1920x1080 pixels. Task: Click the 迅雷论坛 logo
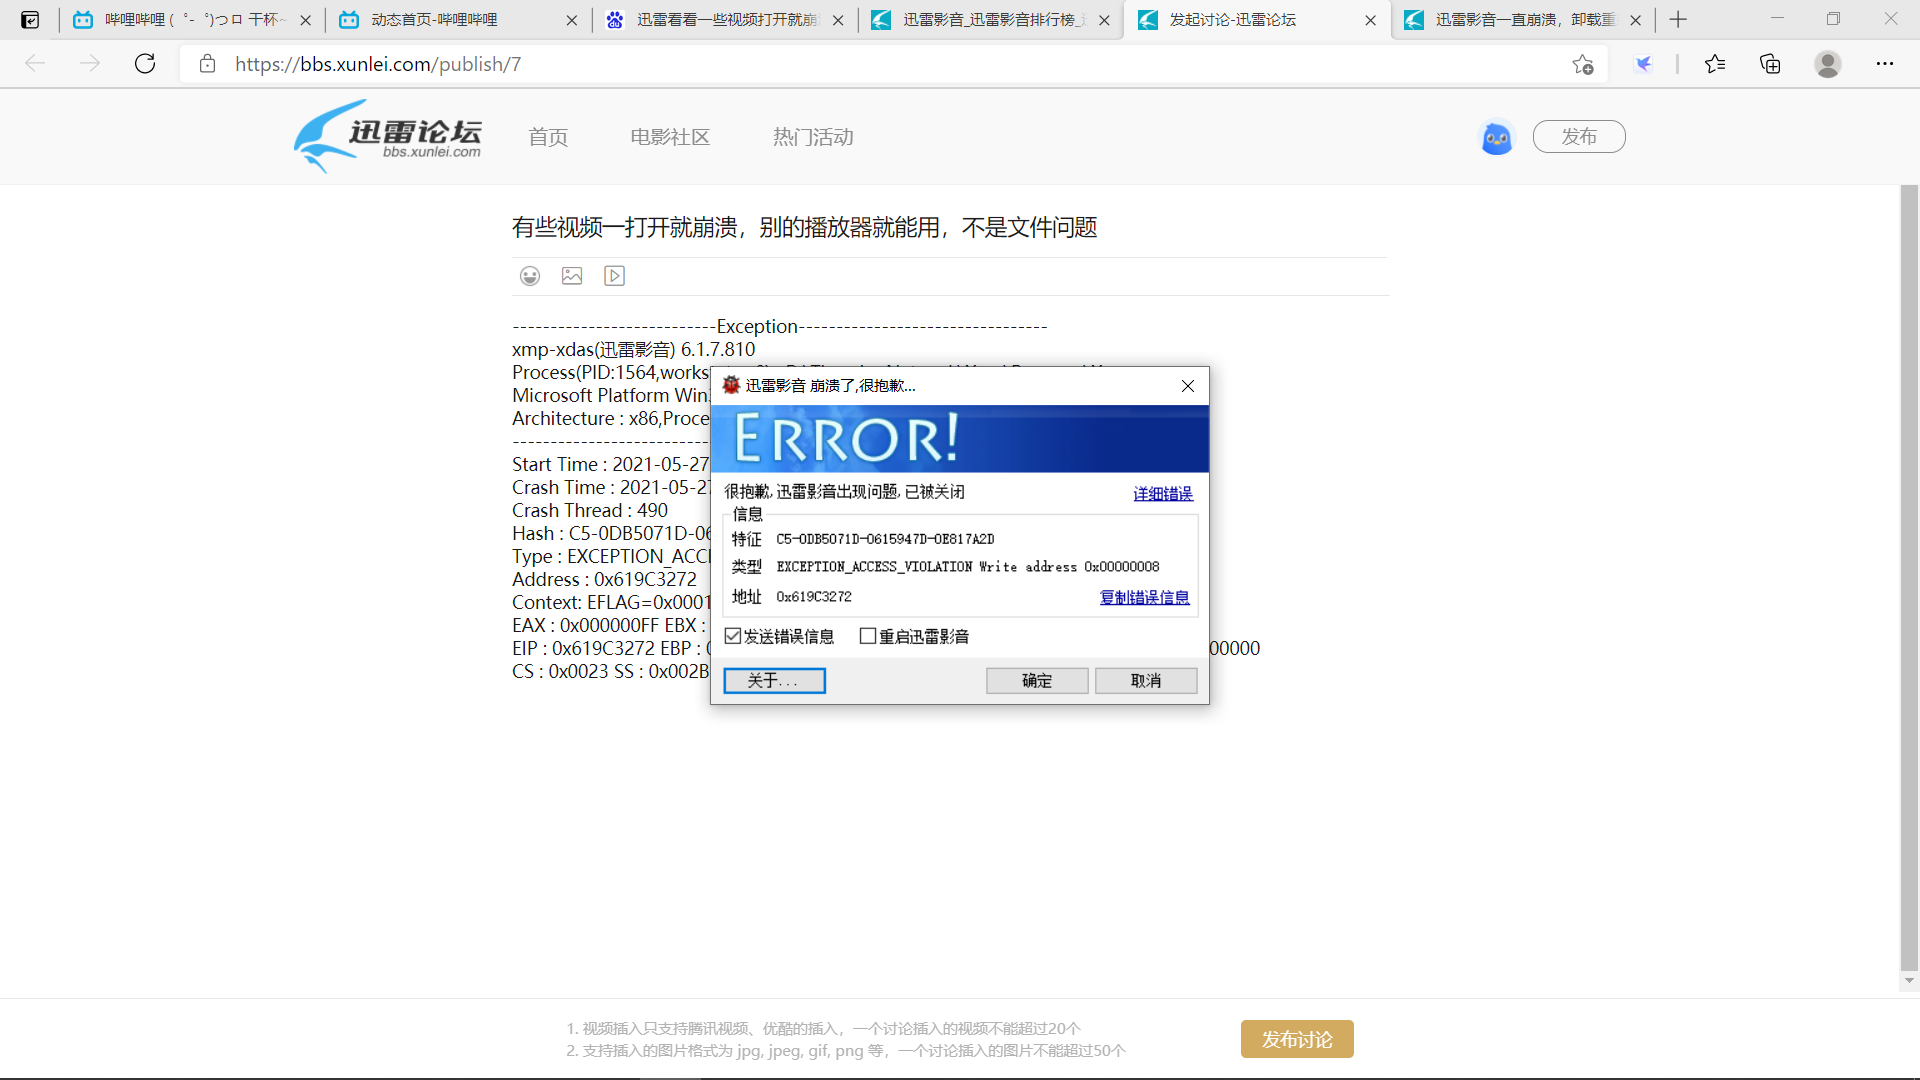[388, 136]
